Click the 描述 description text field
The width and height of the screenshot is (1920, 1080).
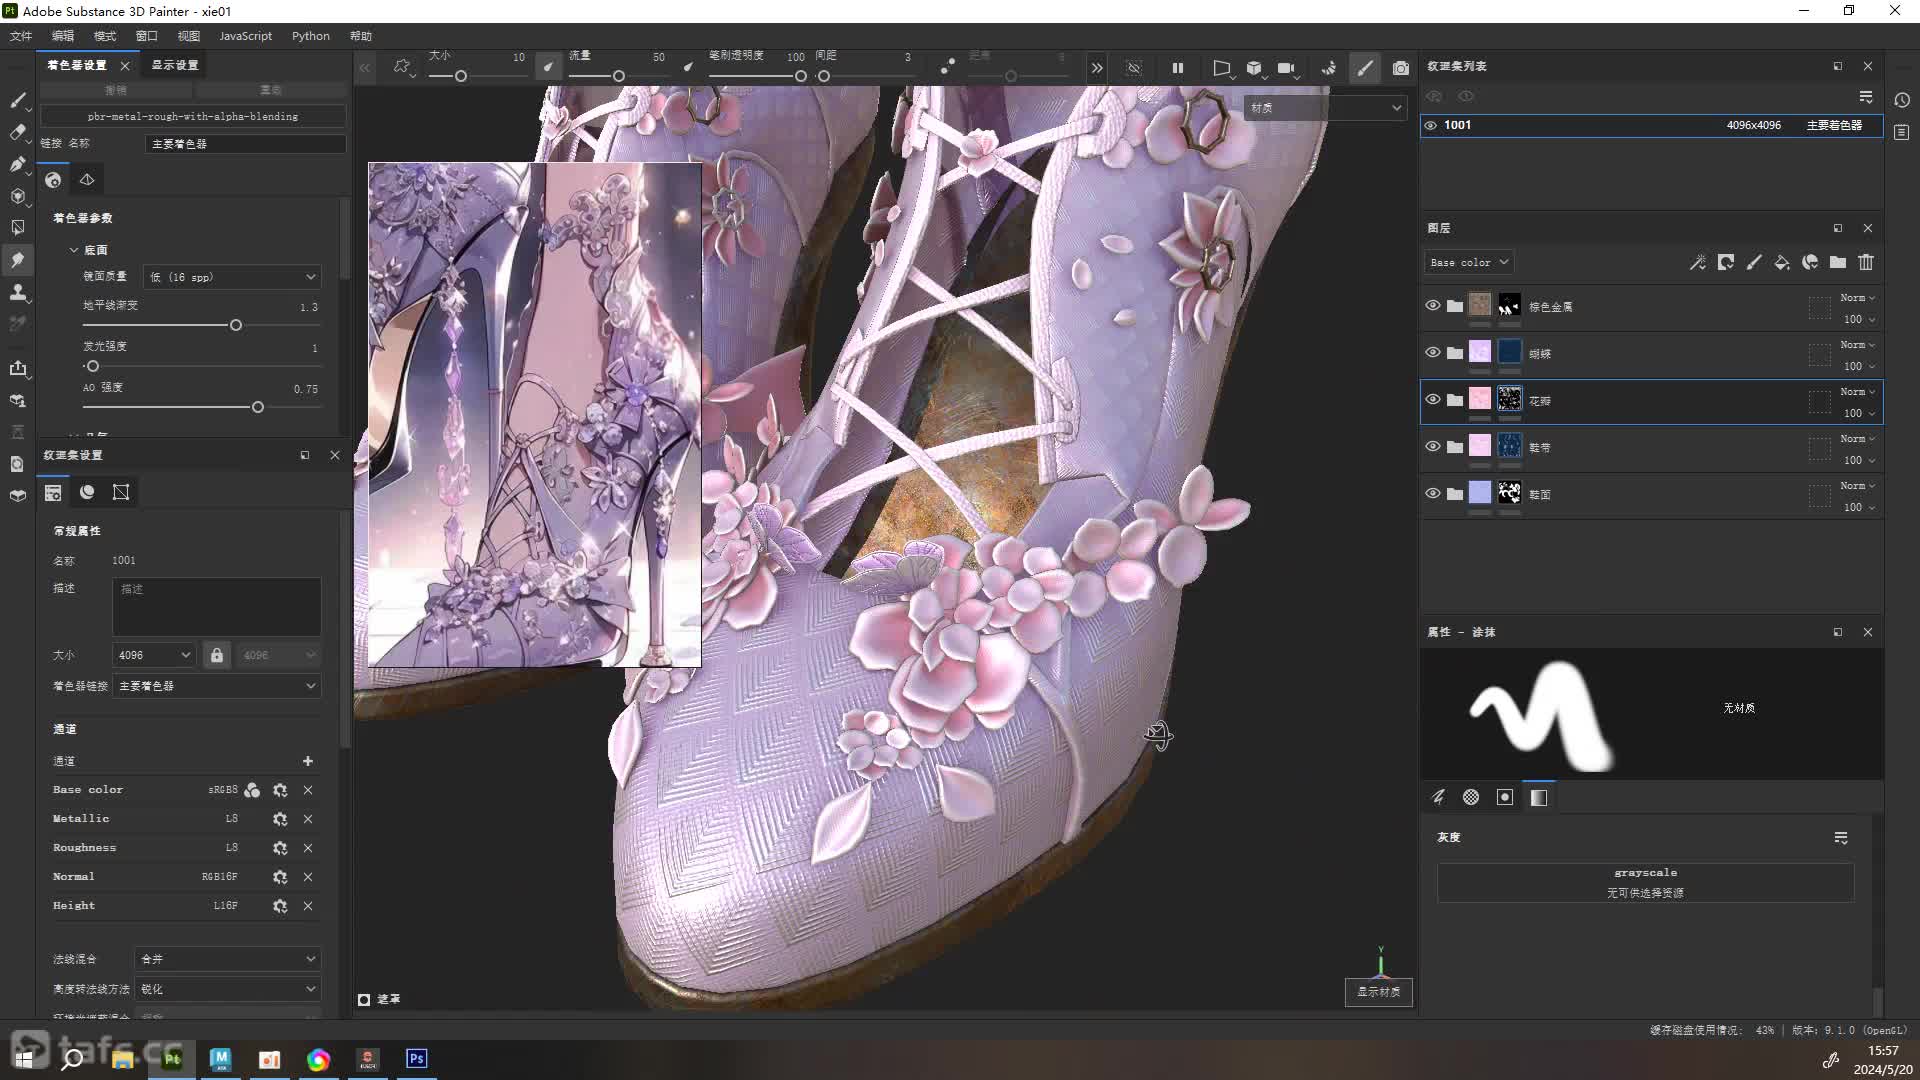coord(217,606)
